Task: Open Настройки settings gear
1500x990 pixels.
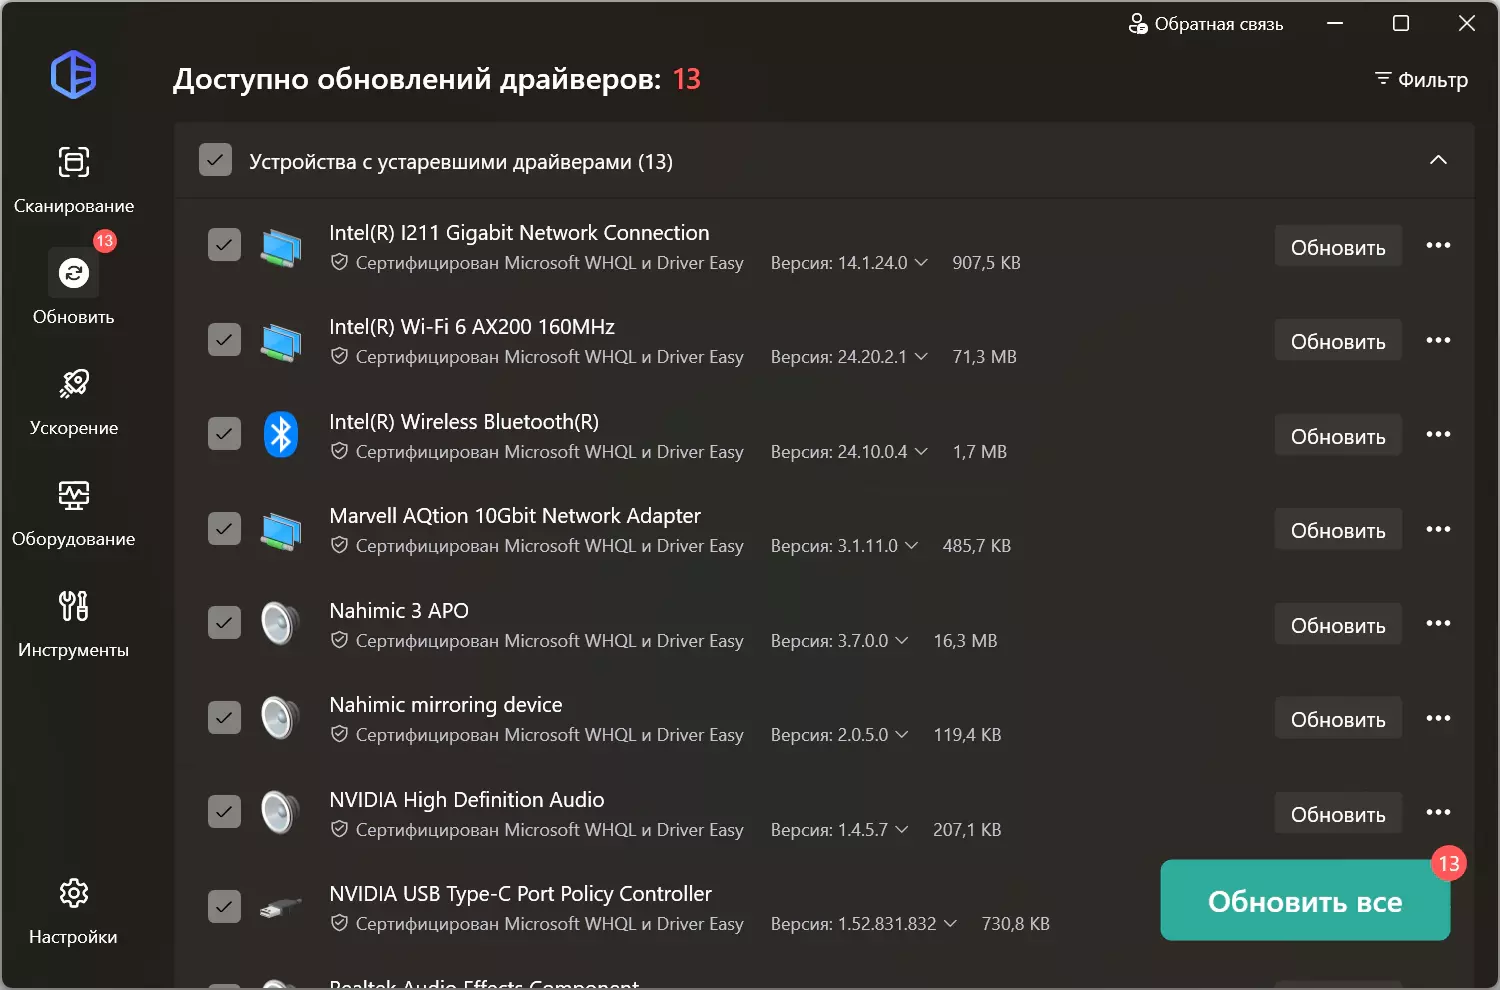Action: click(x=74, y=911)
